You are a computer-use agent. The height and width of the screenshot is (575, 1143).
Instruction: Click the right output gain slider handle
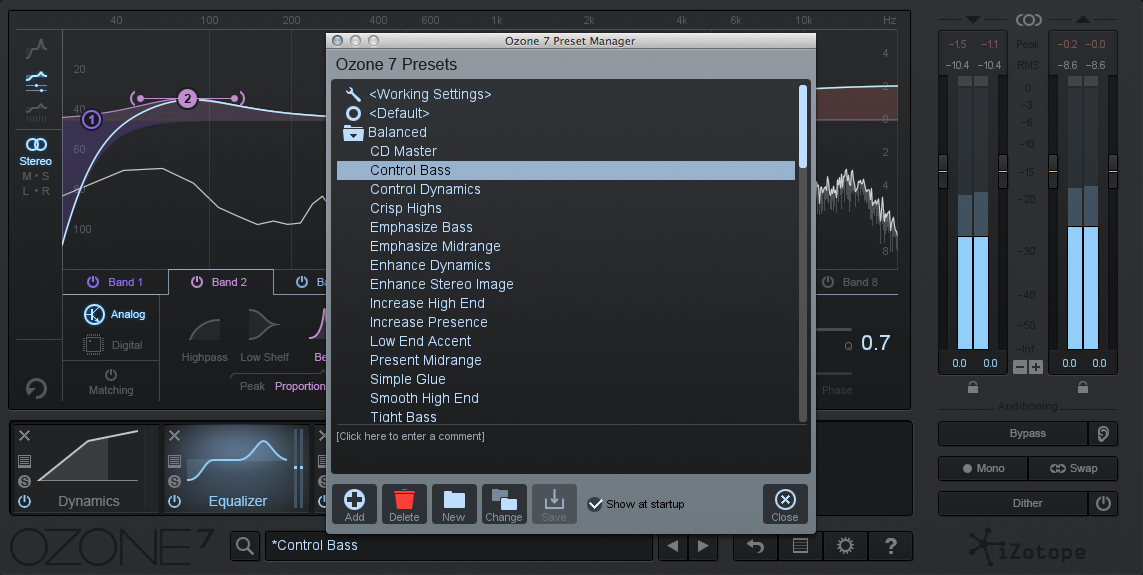pyautogui.click(x=1112, y=171)
